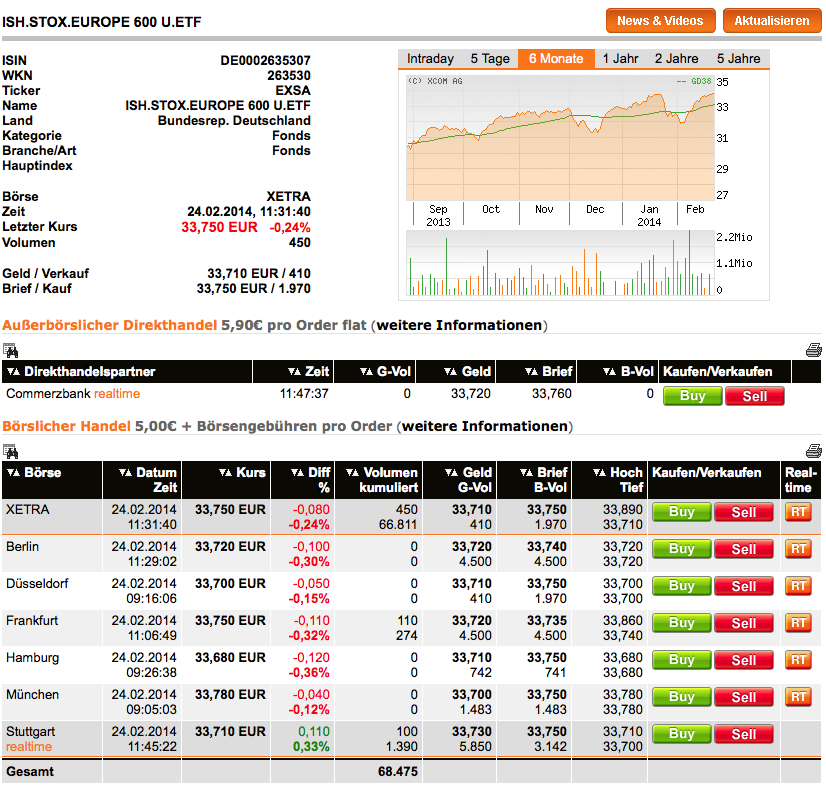This screenshot has width=826, height=786.
Task: Sell on Frankfurt exchange
Action: tap(744, 623)
